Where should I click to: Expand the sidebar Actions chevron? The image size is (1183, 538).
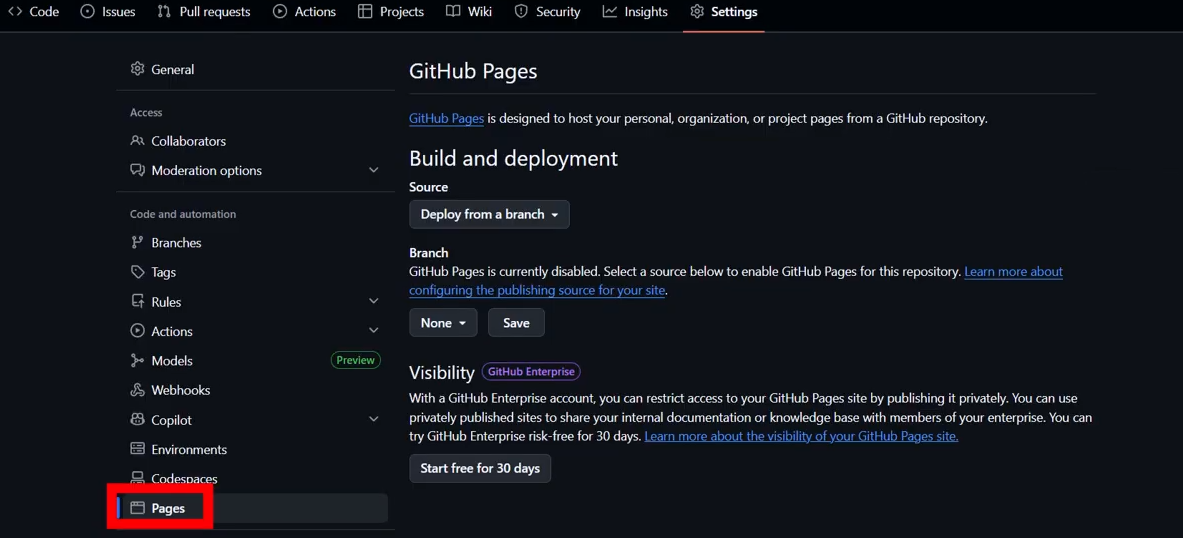click(373, 331)
